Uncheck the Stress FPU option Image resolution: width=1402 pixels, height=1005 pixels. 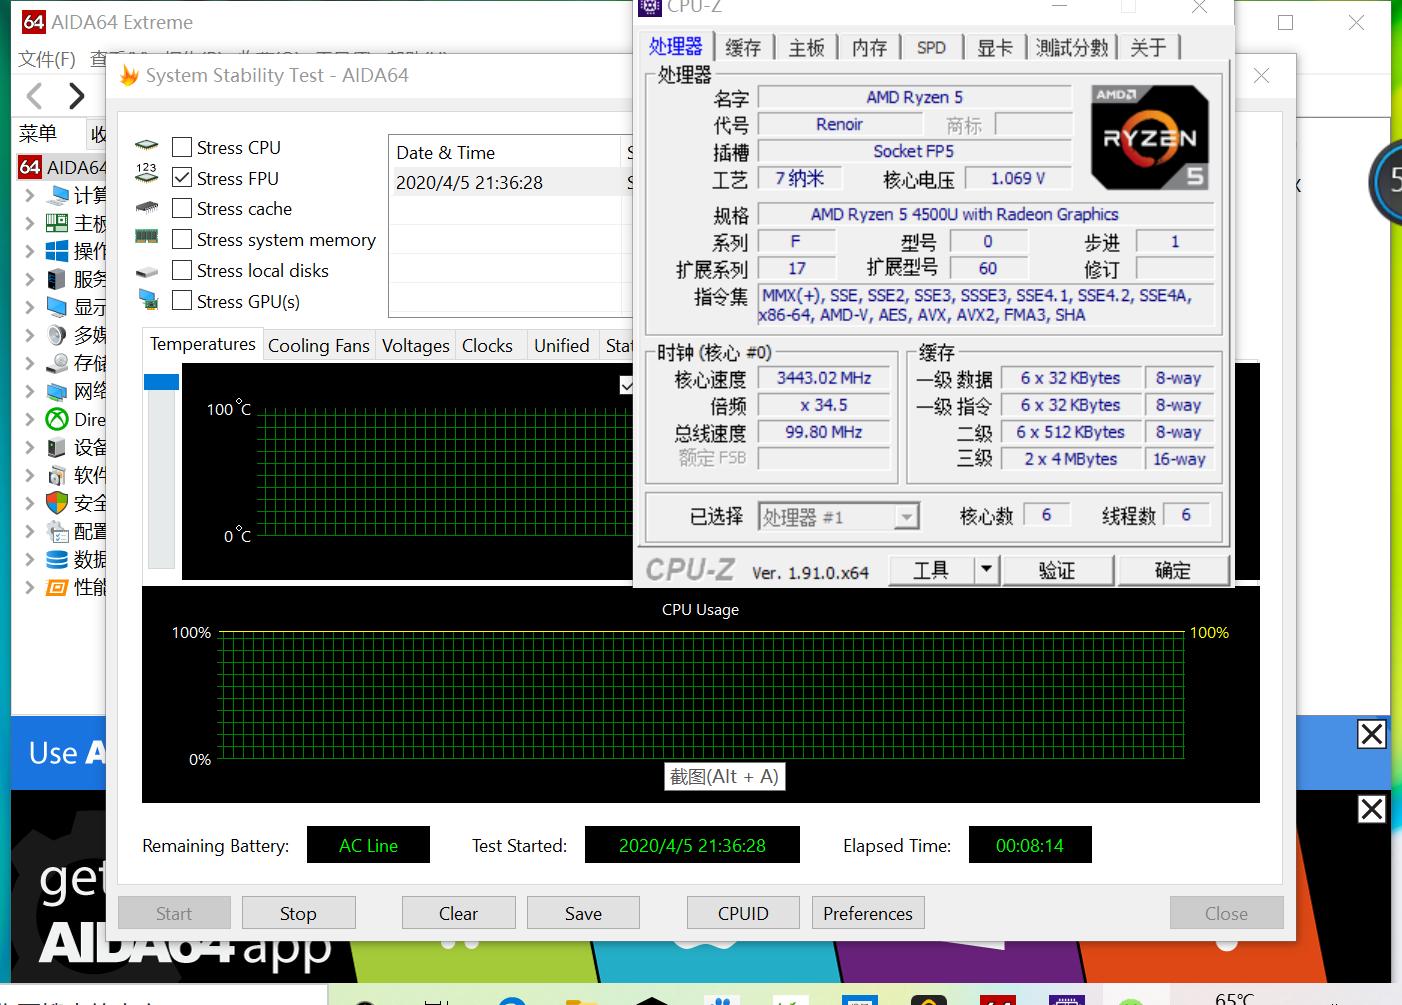(182, 178)
